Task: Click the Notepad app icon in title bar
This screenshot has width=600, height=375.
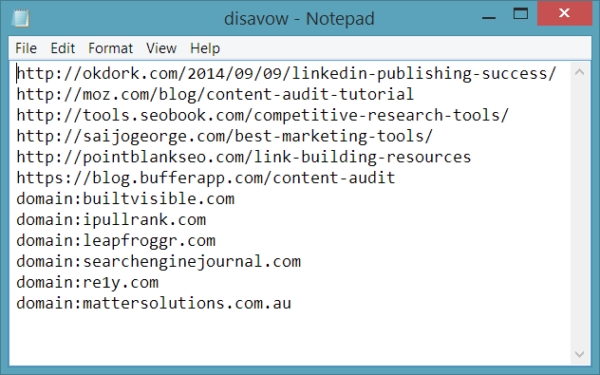Action: tap(20, 18)
